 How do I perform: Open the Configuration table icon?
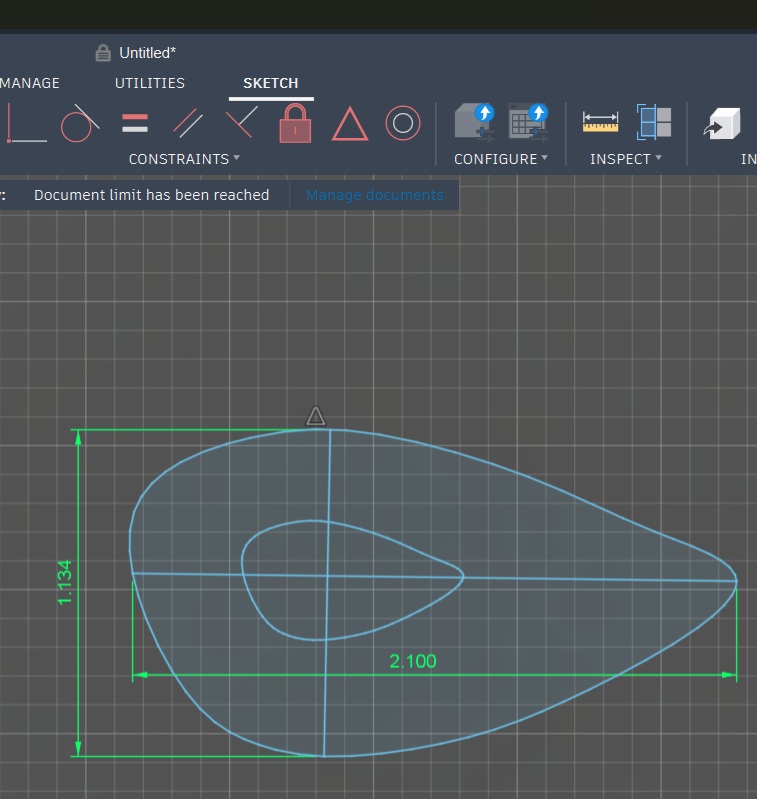(527, 122)
